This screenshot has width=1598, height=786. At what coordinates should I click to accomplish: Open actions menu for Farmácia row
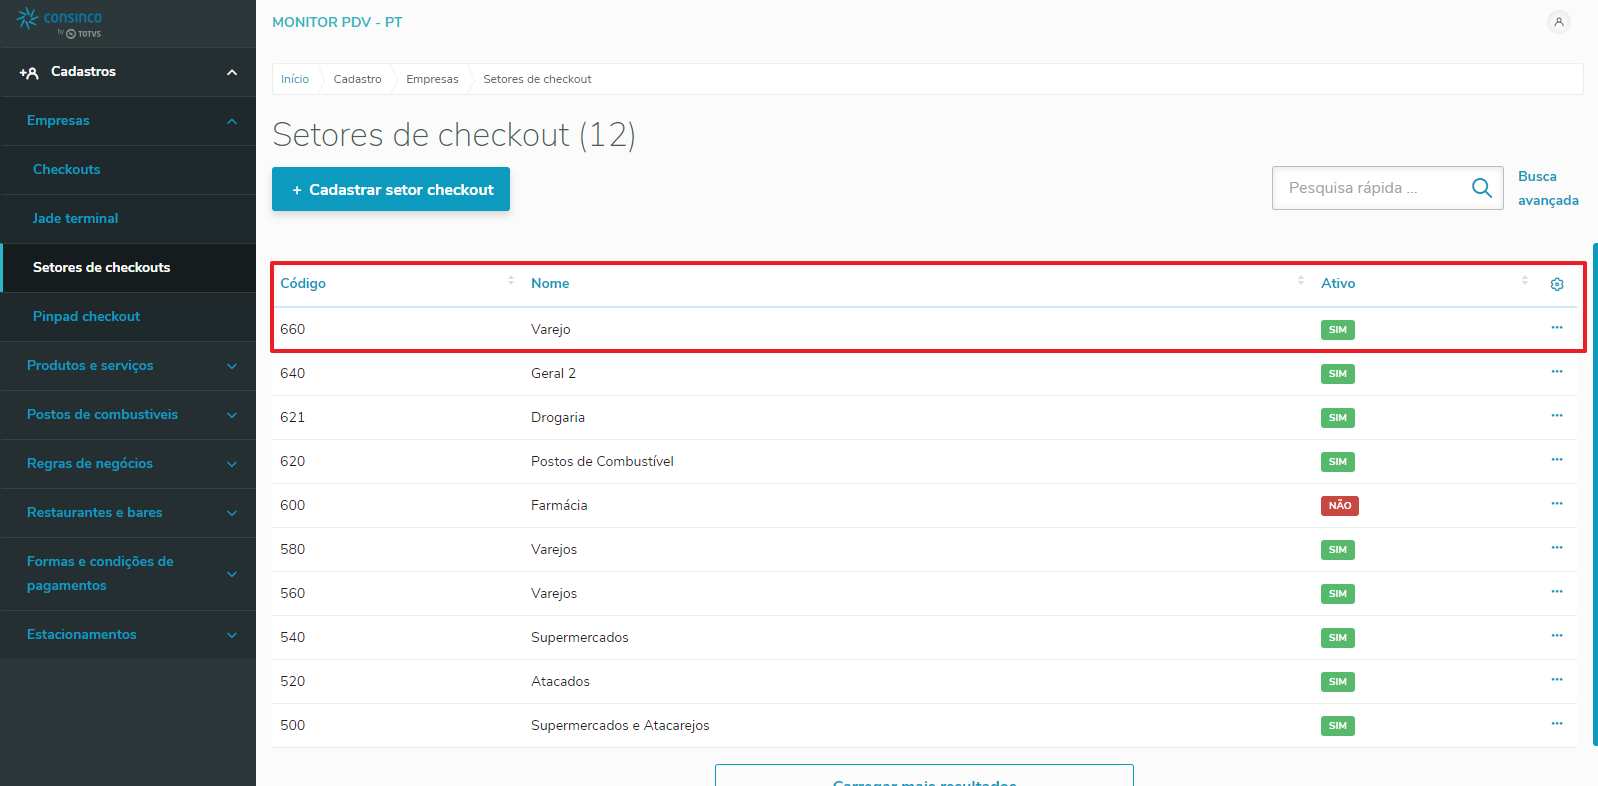pos(1557,504)
